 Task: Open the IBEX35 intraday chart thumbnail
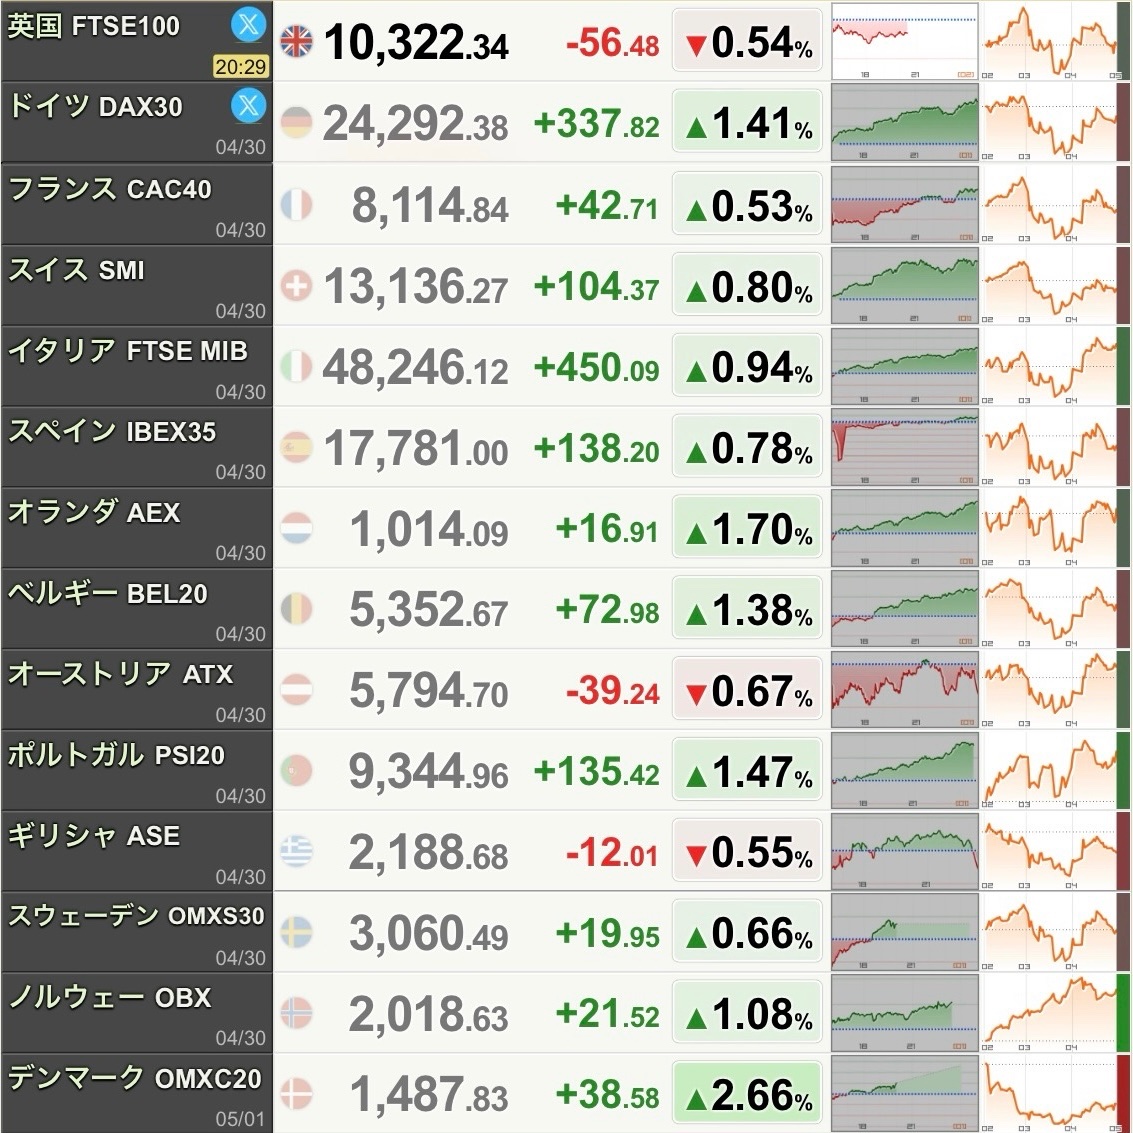point(905,447)
